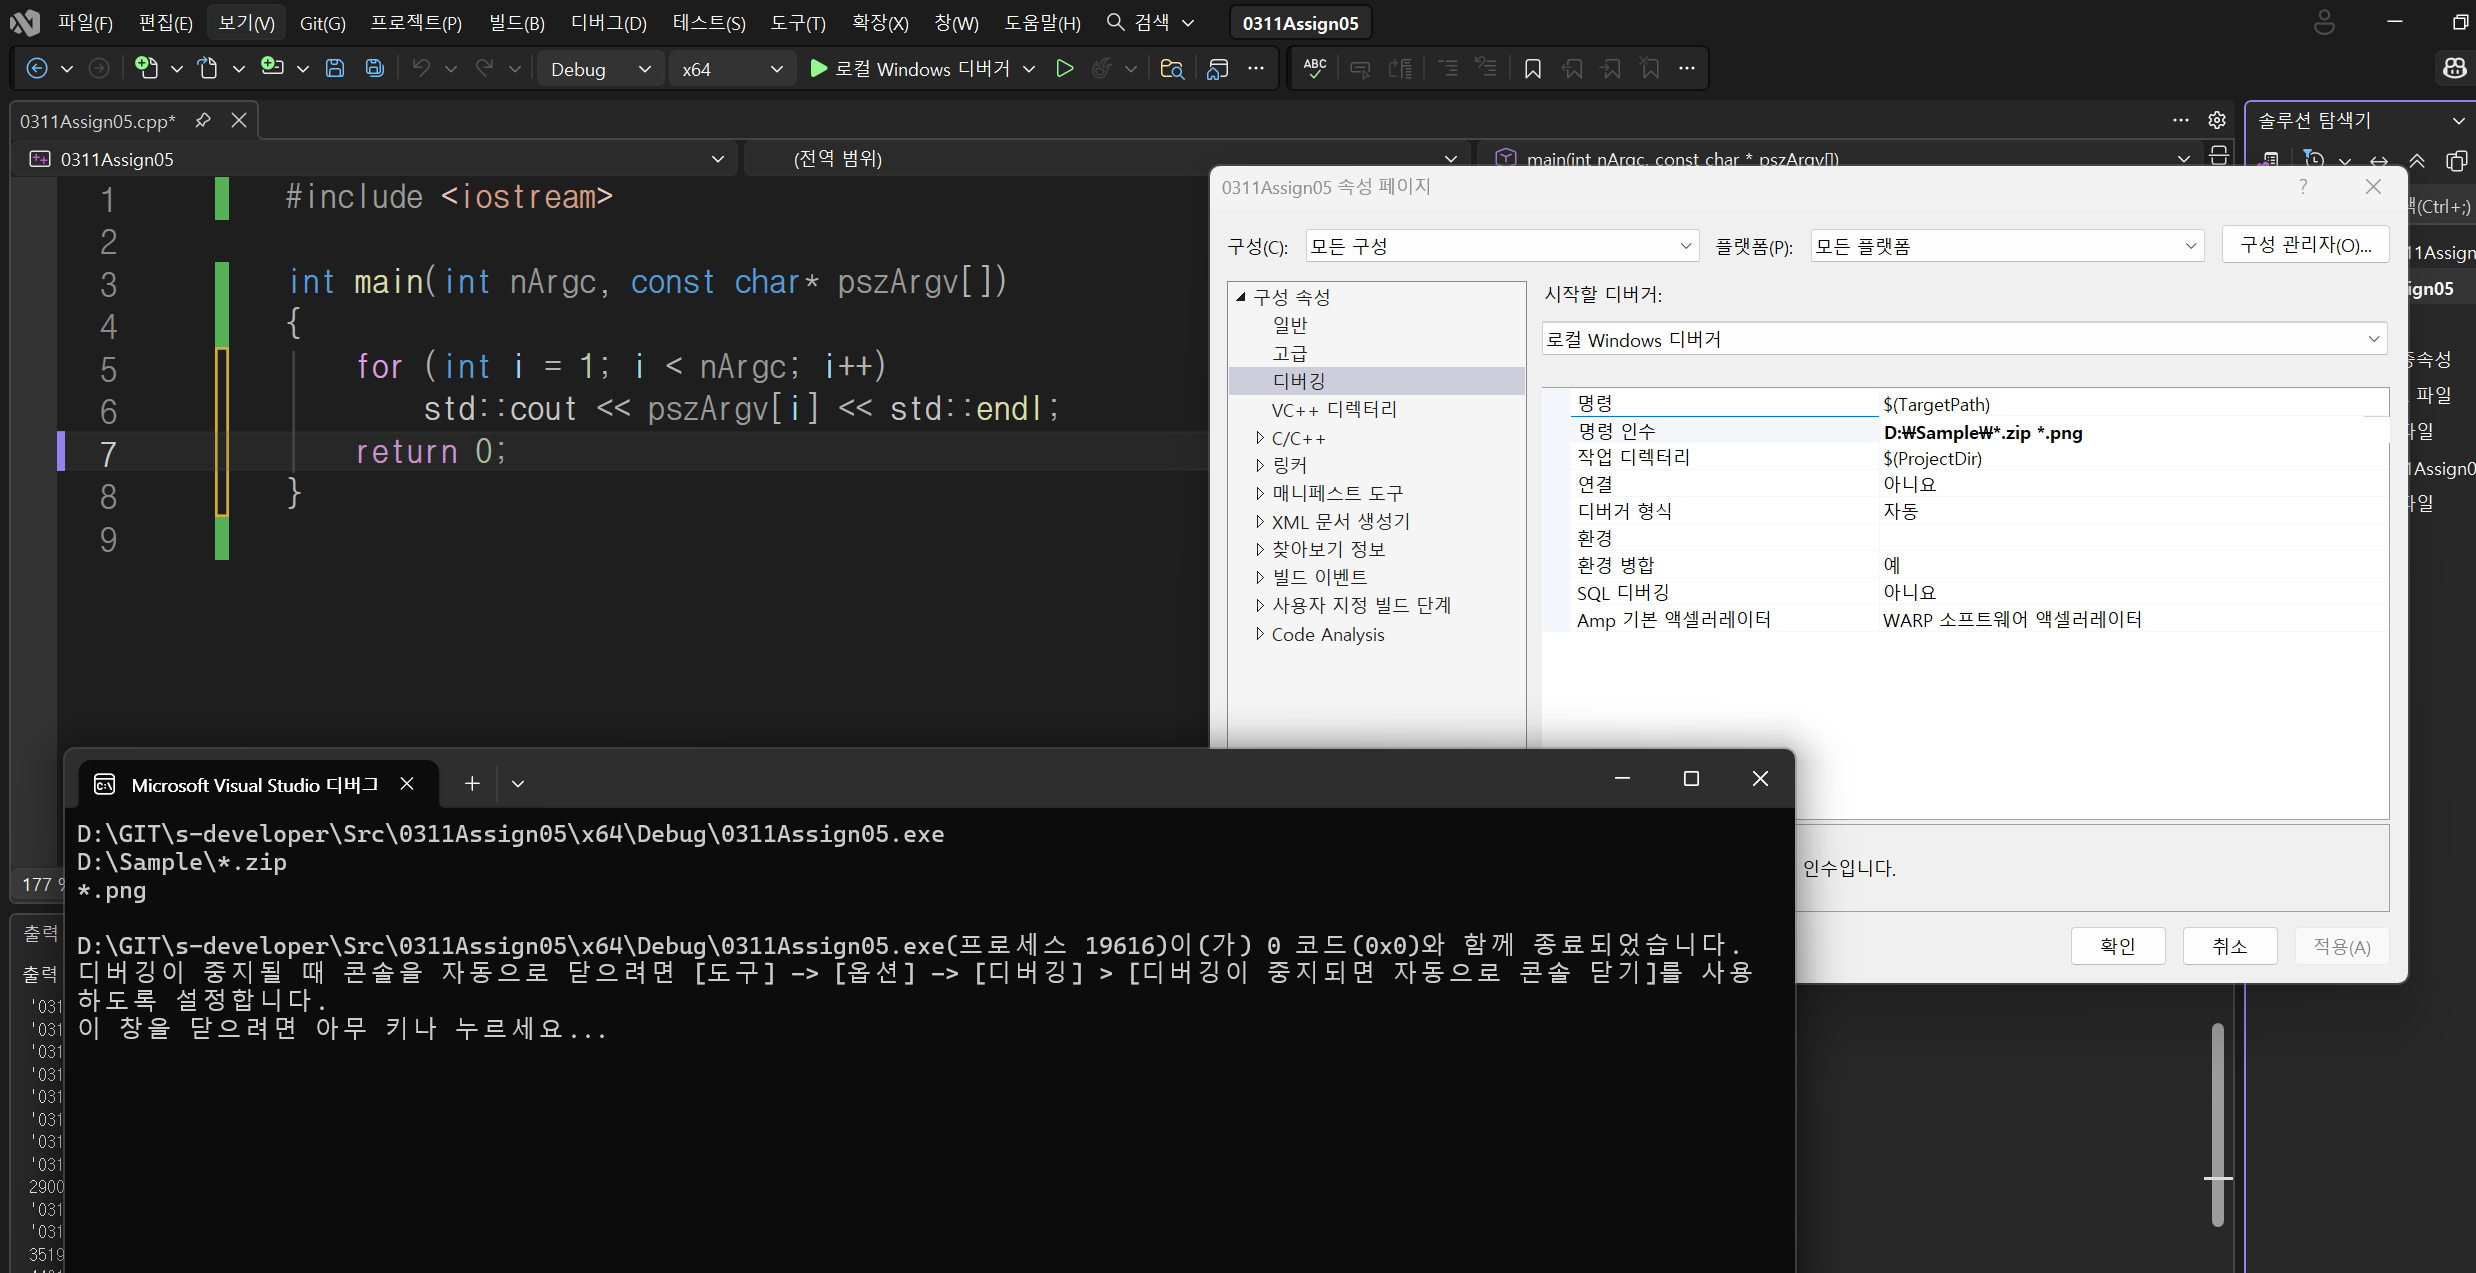This screenshot has width=2476, height=1273.
Task: Click Start Without Debugging outline play icon
Action: pos(1065,69)
